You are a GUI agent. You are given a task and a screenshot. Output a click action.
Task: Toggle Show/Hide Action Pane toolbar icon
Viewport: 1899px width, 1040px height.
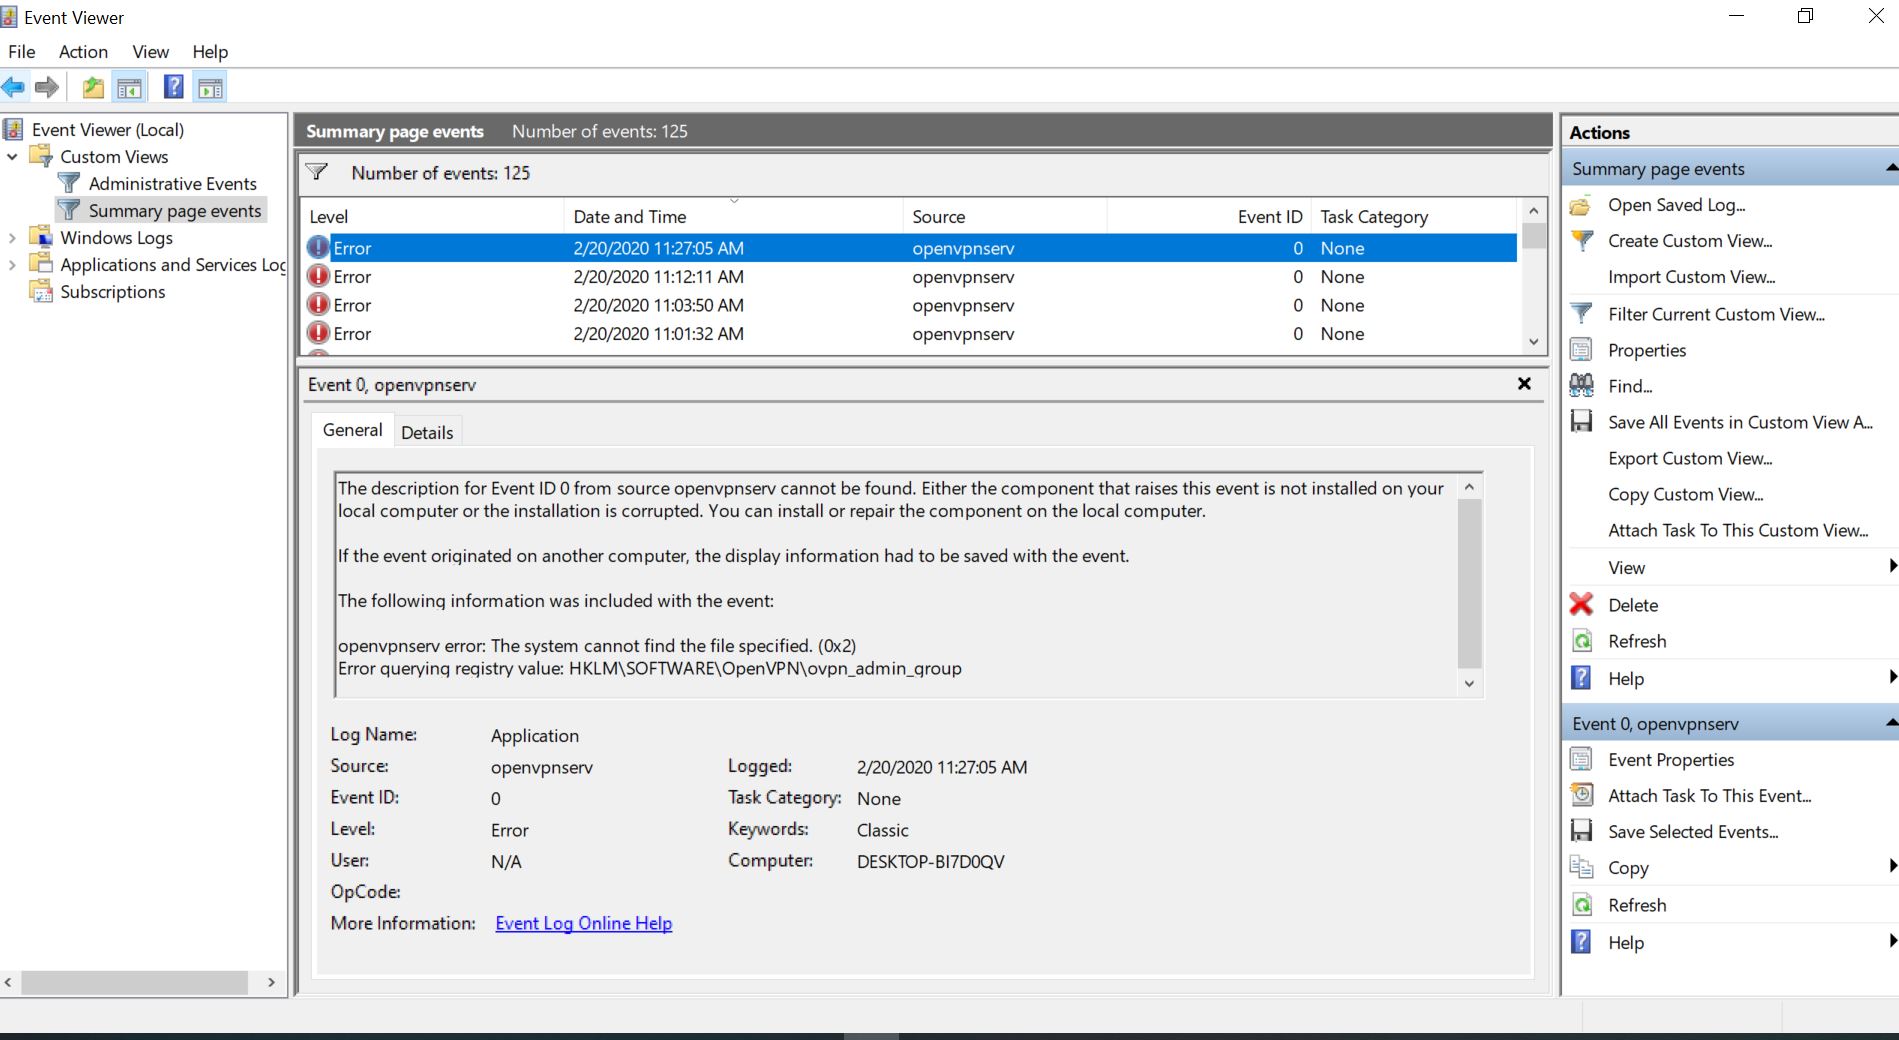tap(210, 88)
